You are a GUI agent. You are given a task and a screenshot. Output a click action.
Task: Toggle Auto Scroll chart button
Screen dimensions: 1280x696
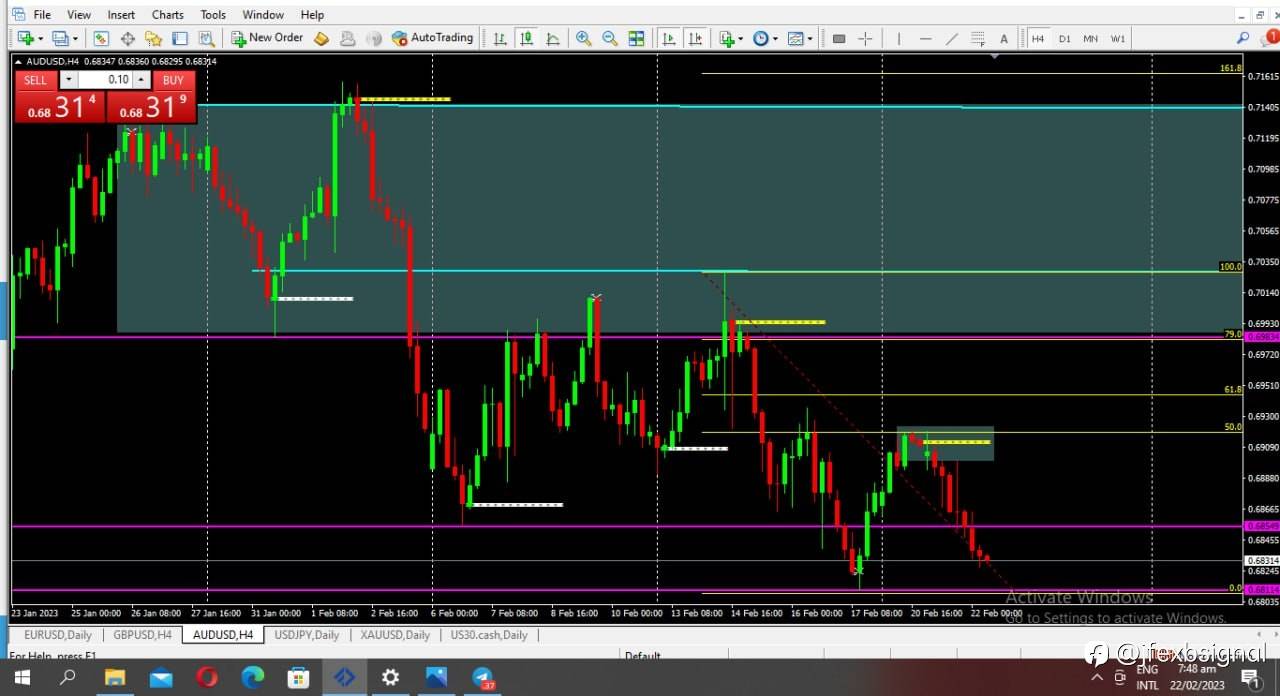tap(668, 38)
